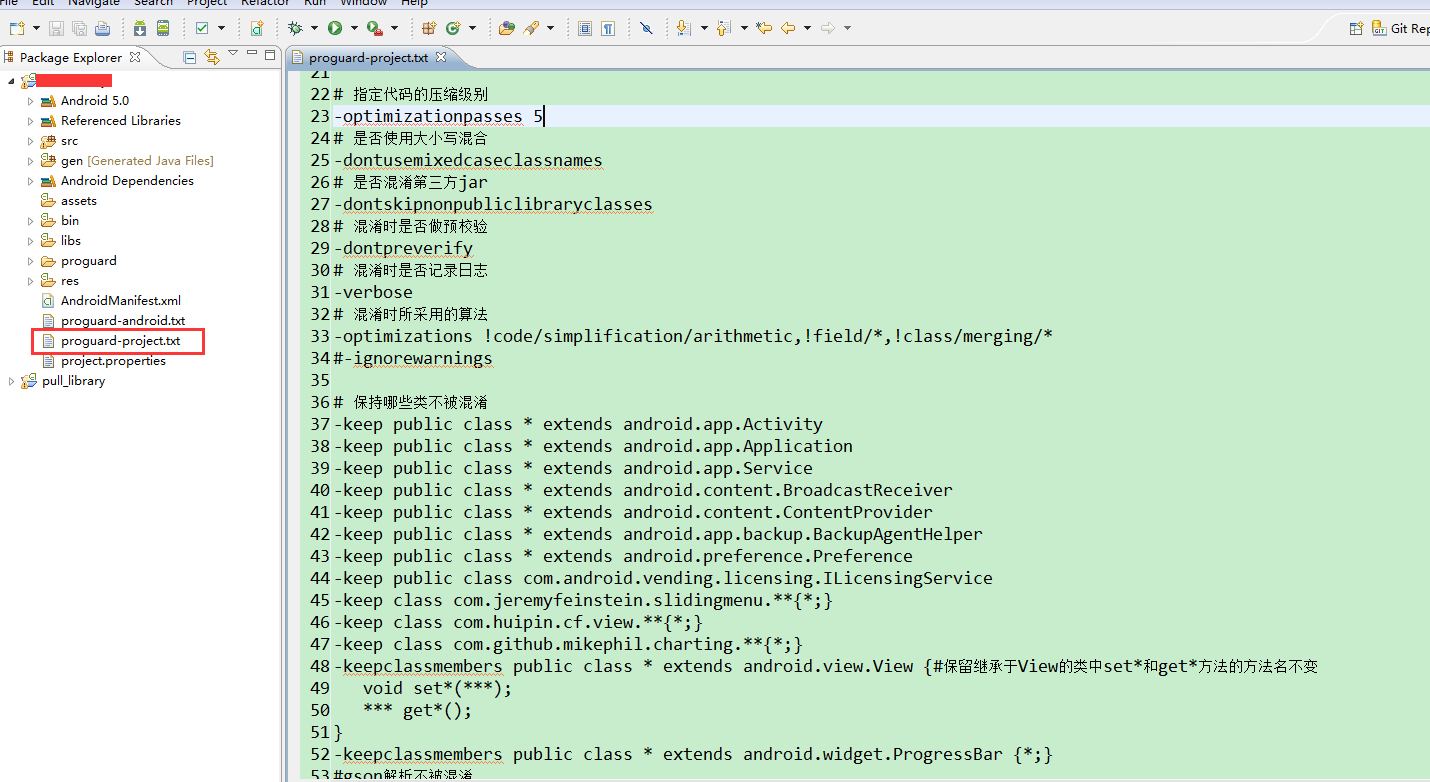Select the assets folder
The height and width of the screenshot is (782, 1430).
78,200
